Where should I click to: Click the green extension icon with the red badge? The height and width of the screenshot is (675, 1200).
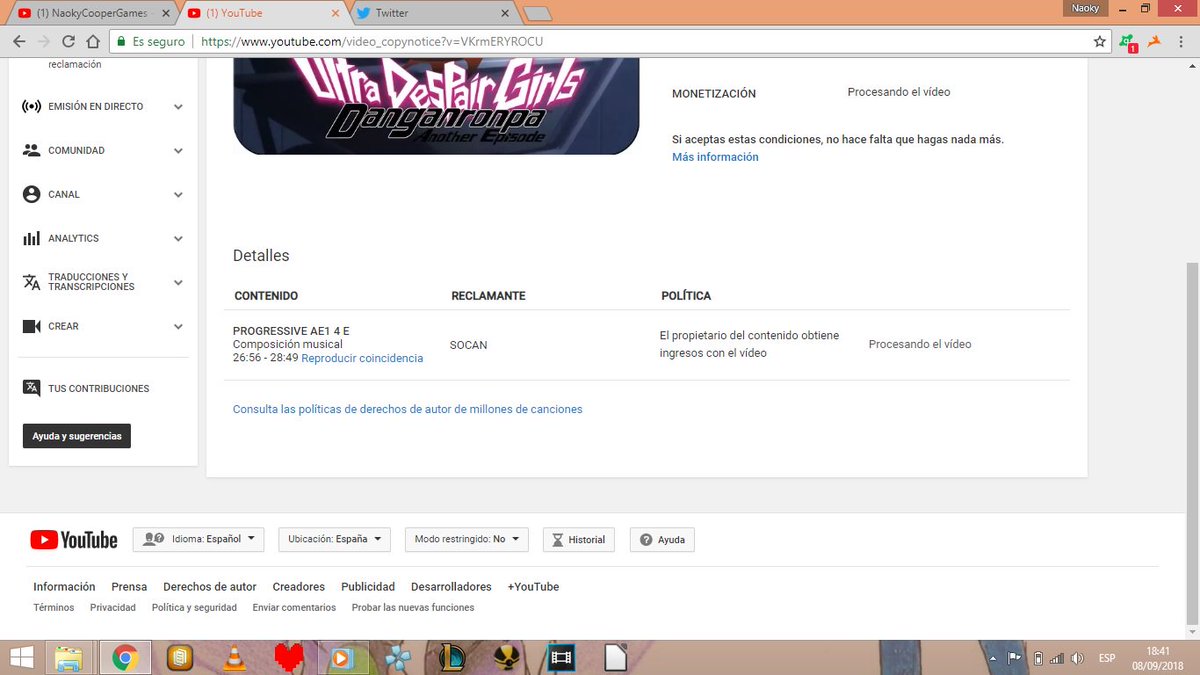(x=1128, y=42)
